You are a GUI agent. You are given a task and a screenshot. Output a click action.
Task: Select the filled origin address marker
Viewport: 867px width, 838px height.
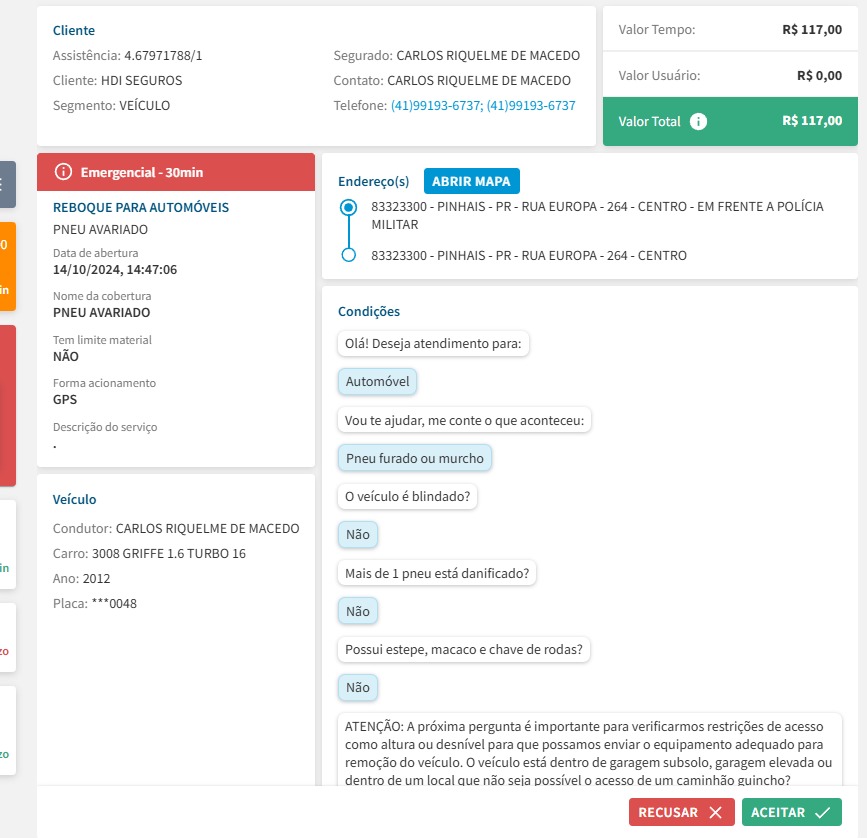tap(348, 207)
